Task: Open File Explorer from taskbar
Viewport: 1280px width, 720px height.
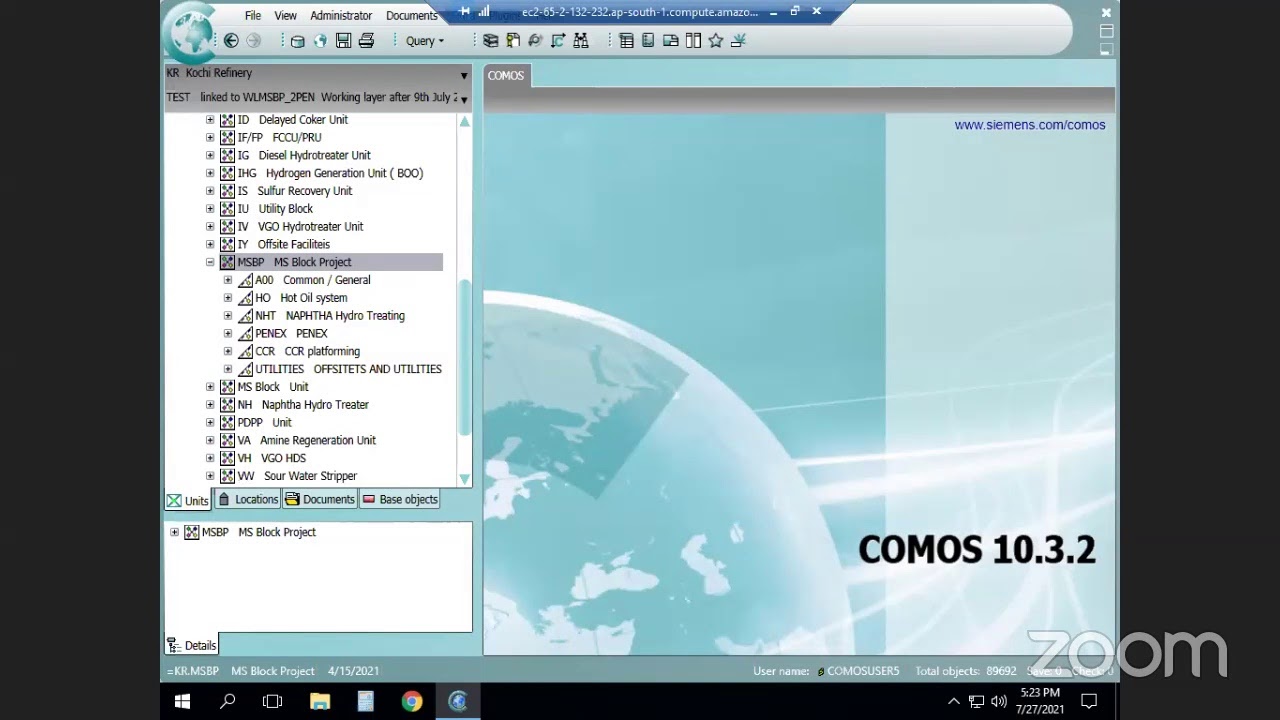Action: coord(320,701)
